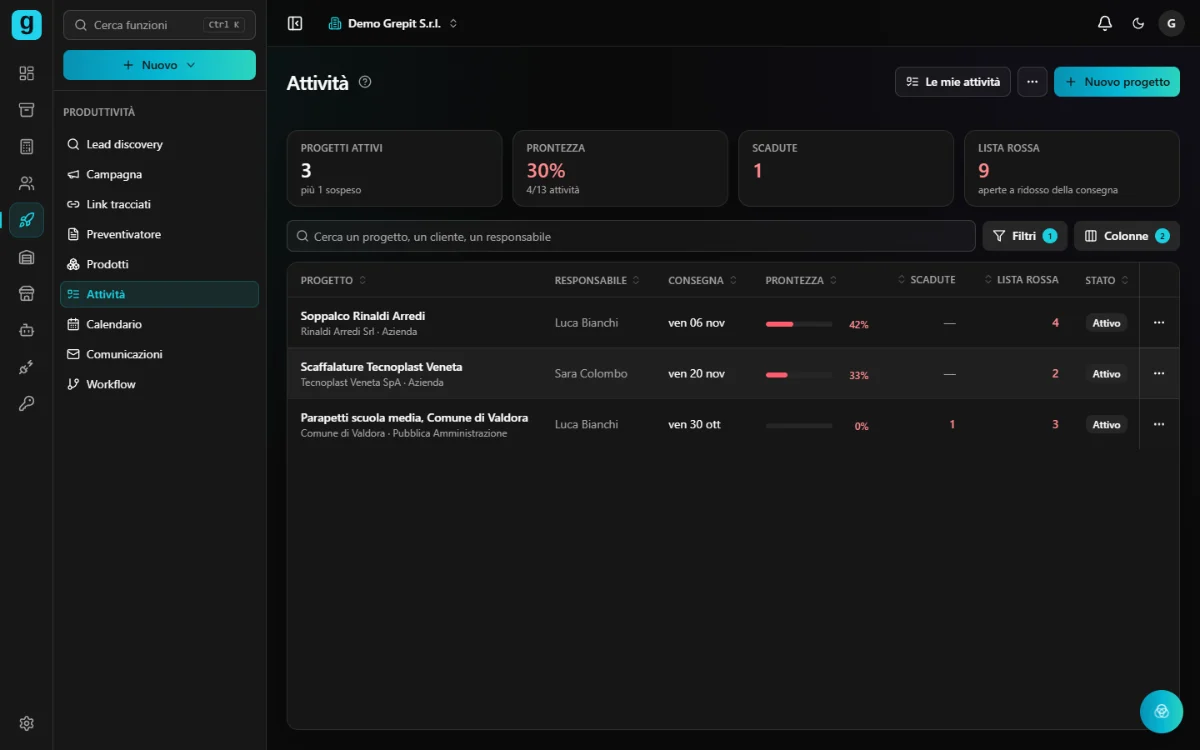Click the Le mie attività button

953,82
